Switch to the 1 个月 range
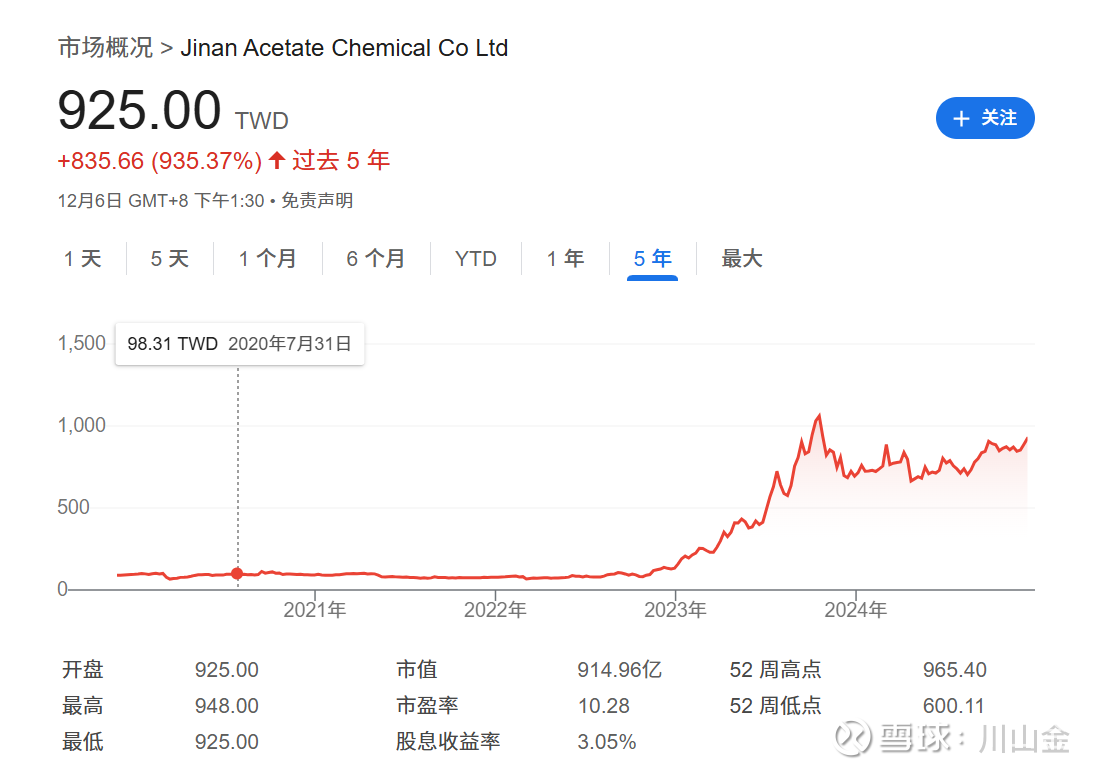 (267, 259)
